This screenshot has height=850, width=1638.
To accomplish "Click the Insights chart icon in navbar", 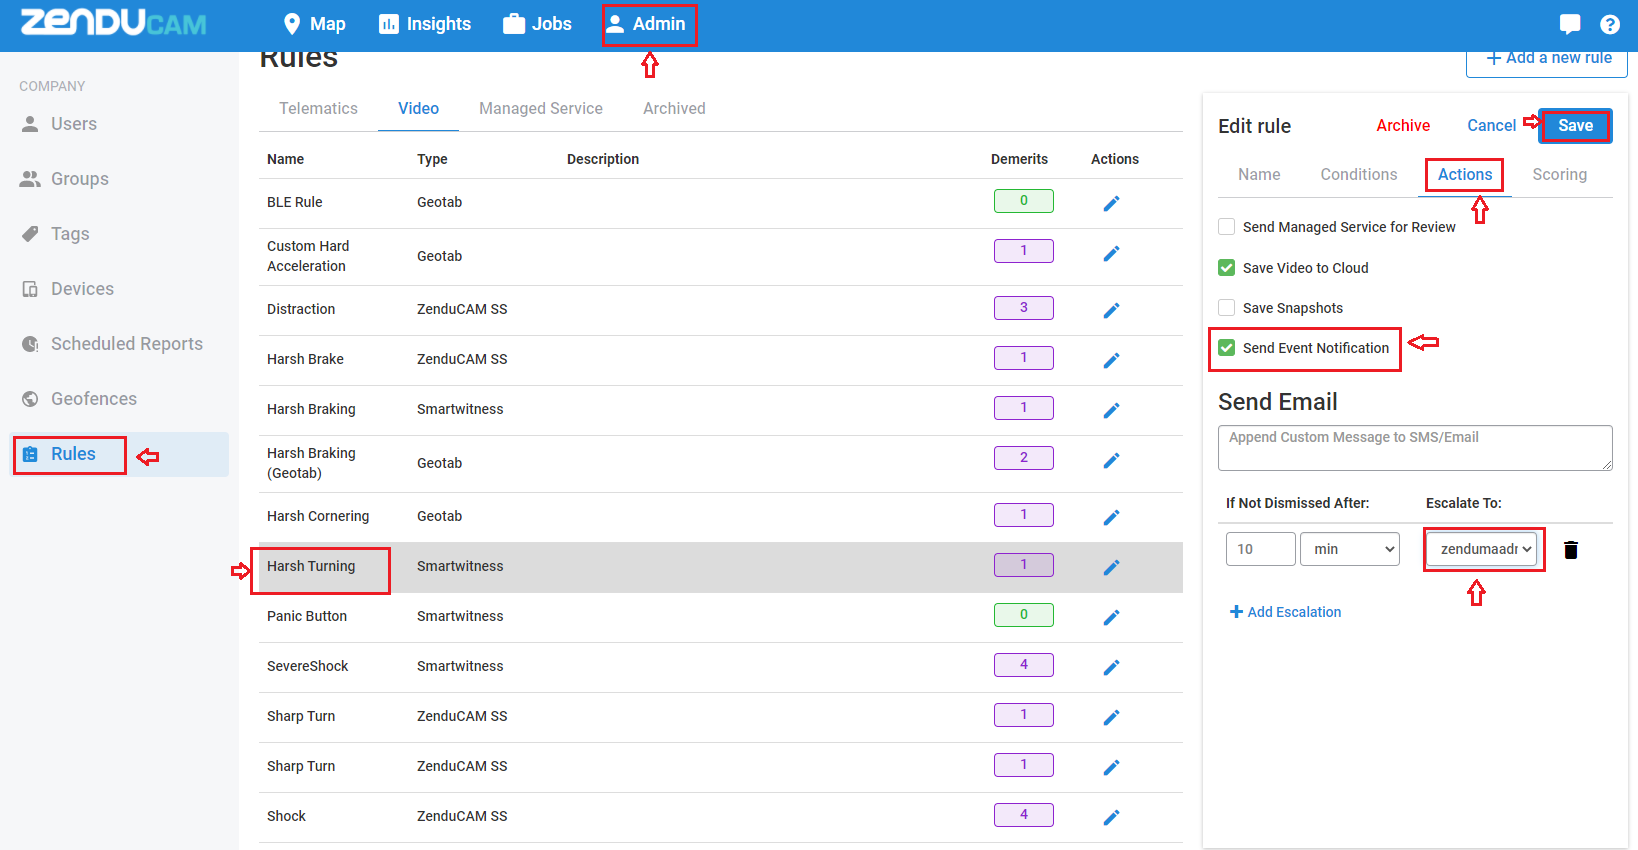I will (389, 24).
